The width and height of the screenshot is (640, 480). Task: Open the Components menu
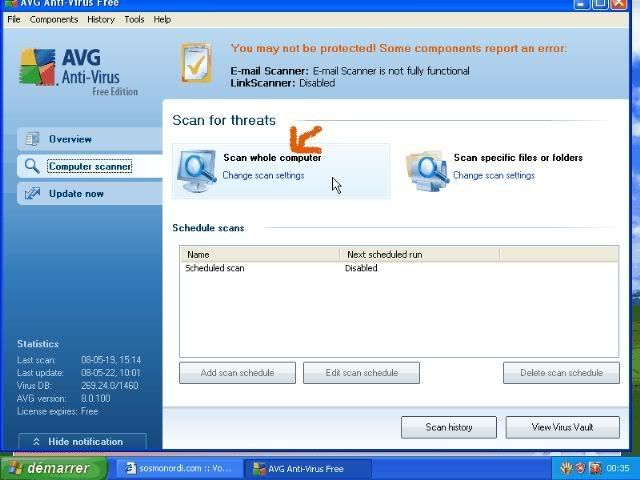tap(53, 20)
